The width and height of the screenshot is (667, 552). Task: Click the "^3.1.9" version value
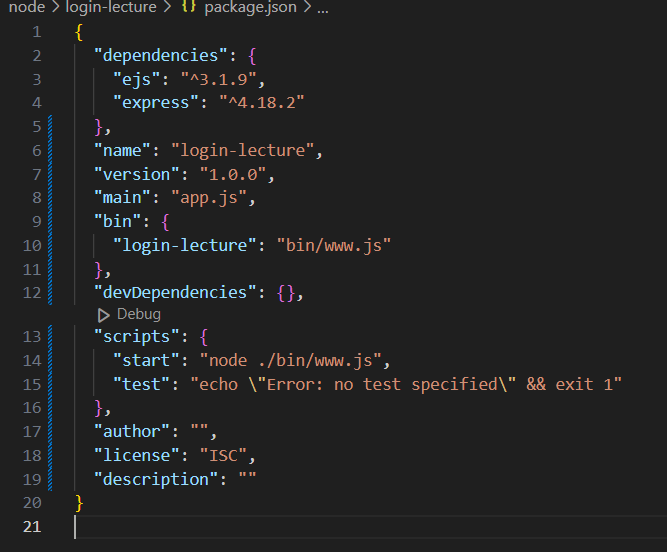tap(219, 79)
